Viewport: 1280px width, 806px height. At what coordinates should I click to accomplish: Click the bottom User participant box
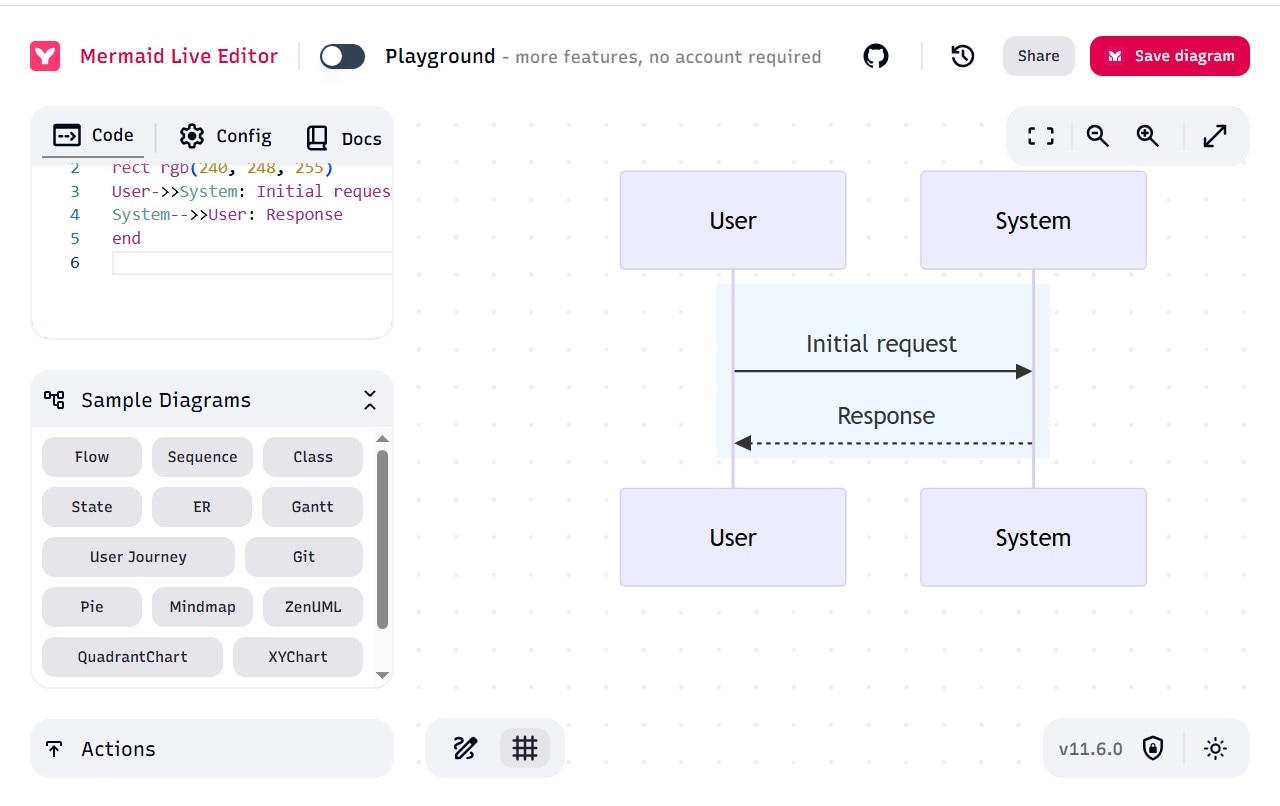click(733, 537)
